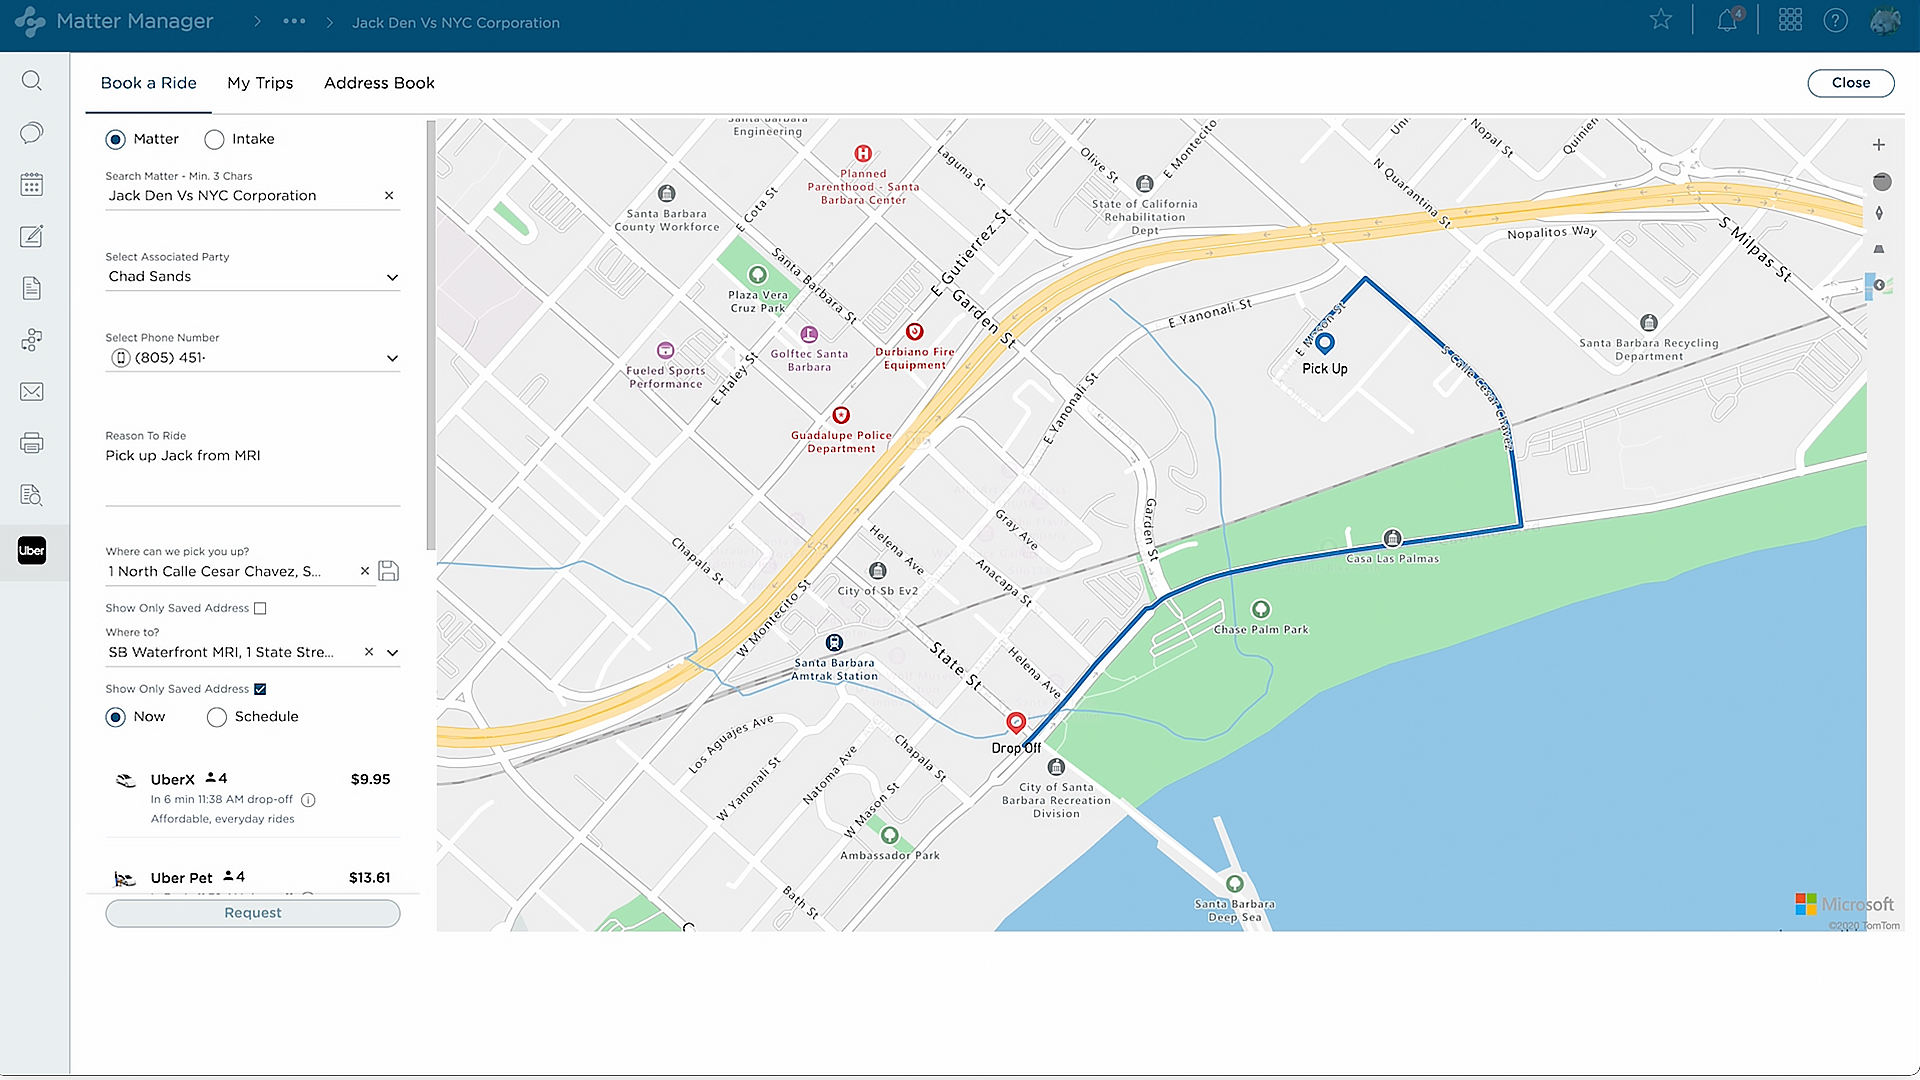Save the pickup address with disk icon

(x=389, y=571)
